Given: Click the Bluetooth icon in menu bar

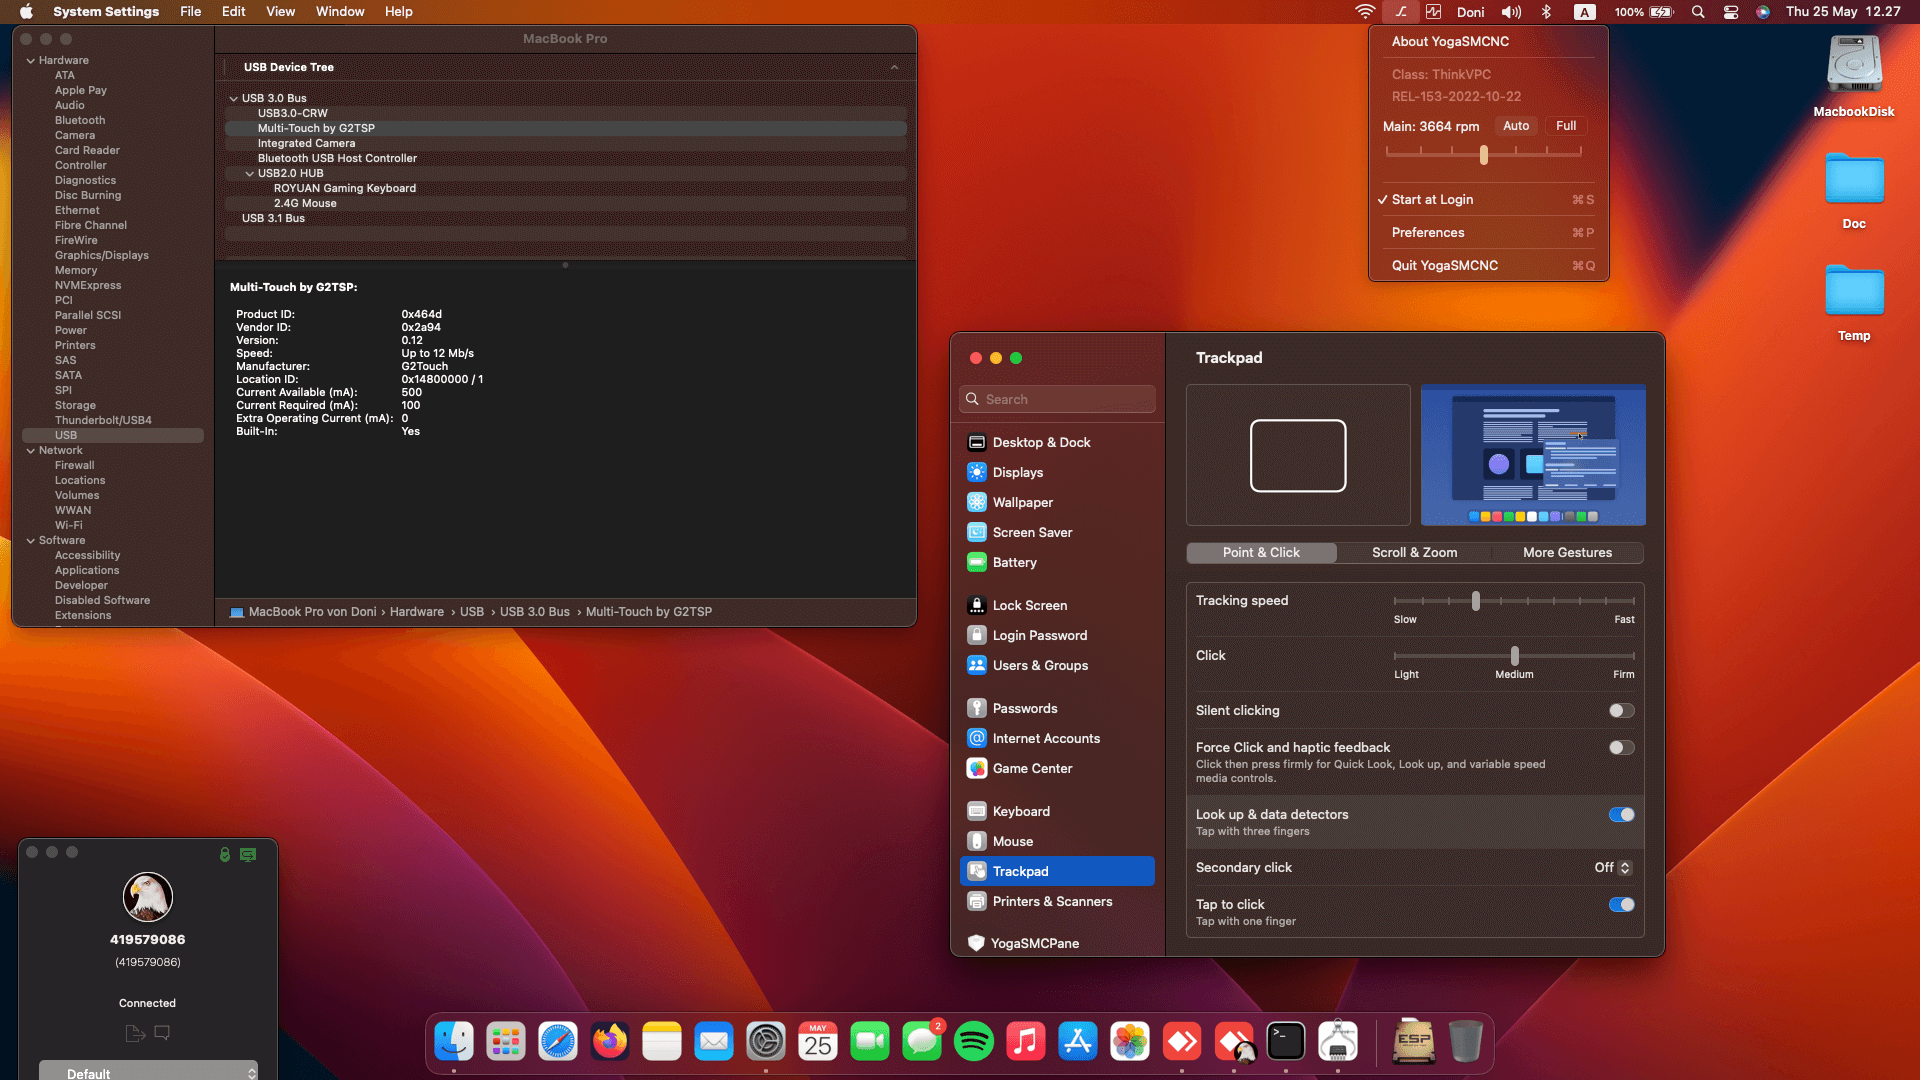Looking at the screenshot, I should [x=1545, y=12].
